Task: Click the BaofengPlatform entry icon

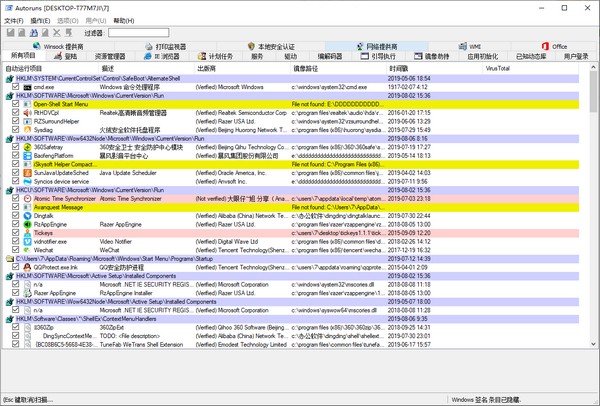Action: pyautogui.click(x=26, y=155)
